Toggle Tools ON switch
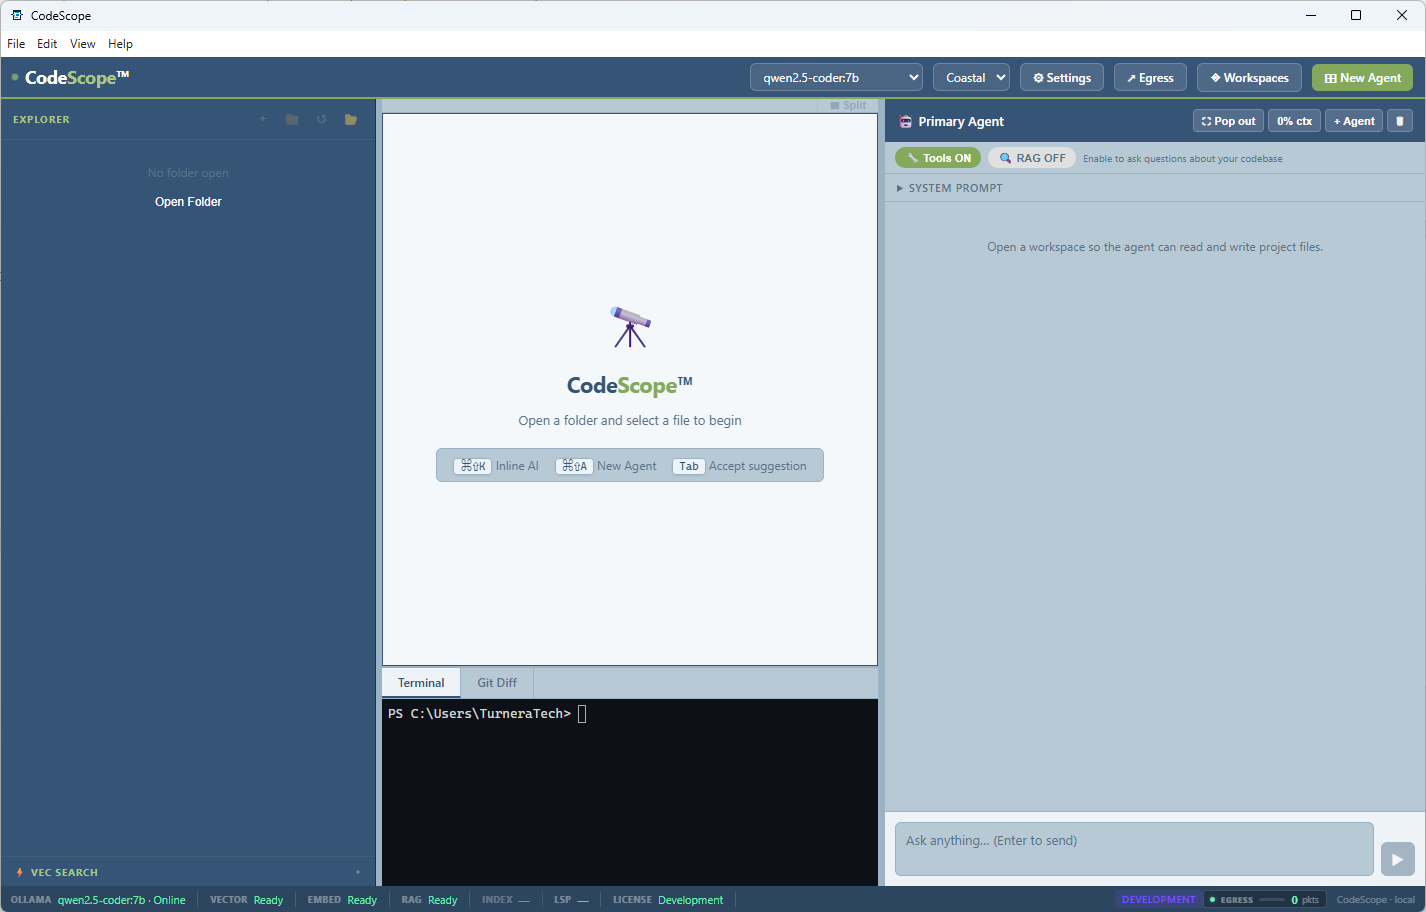1426x912 pixels. point(938,158)
